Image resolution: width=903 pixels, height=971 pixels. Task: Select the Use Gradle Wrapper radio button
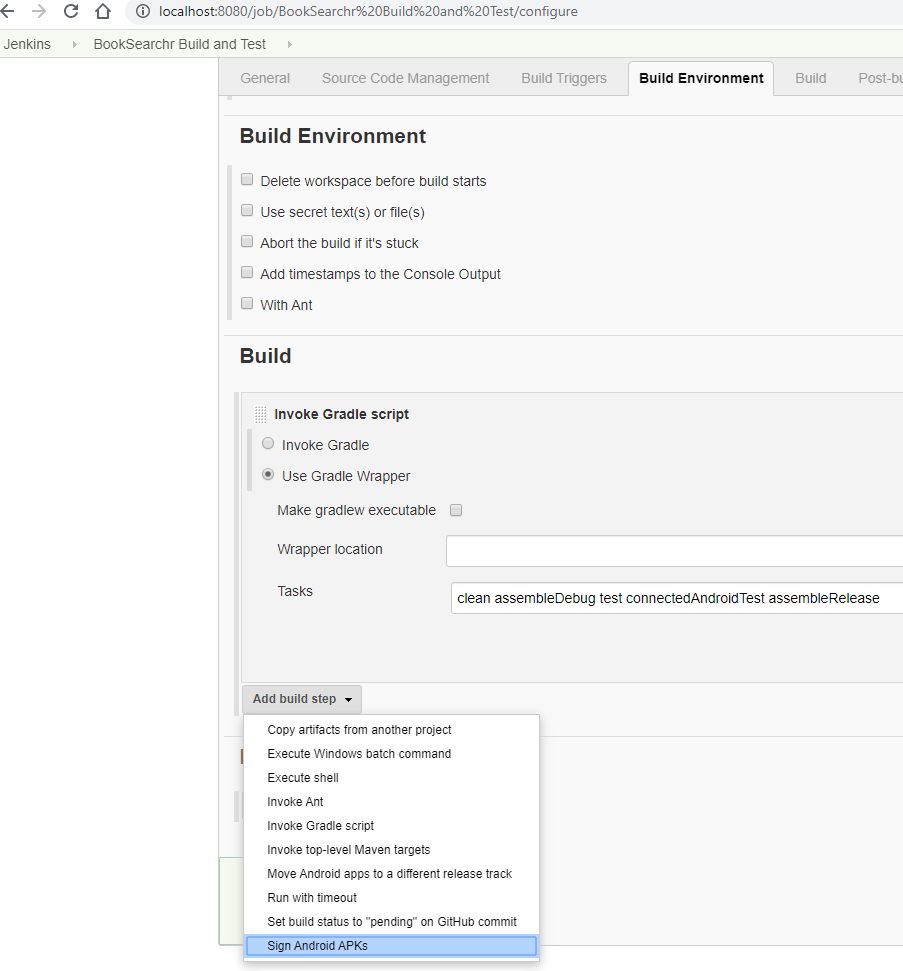[x=268, y=475]
